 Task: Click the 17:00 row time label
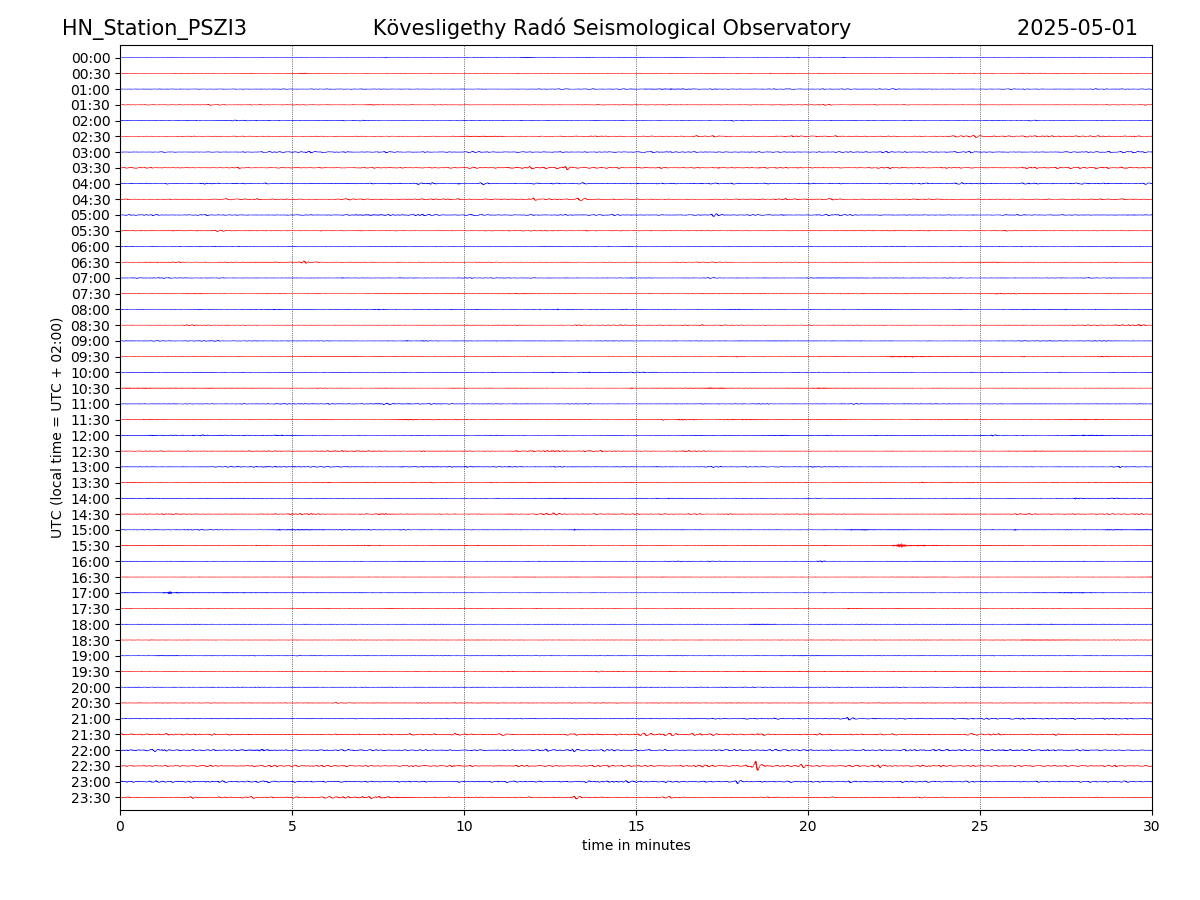90,593
